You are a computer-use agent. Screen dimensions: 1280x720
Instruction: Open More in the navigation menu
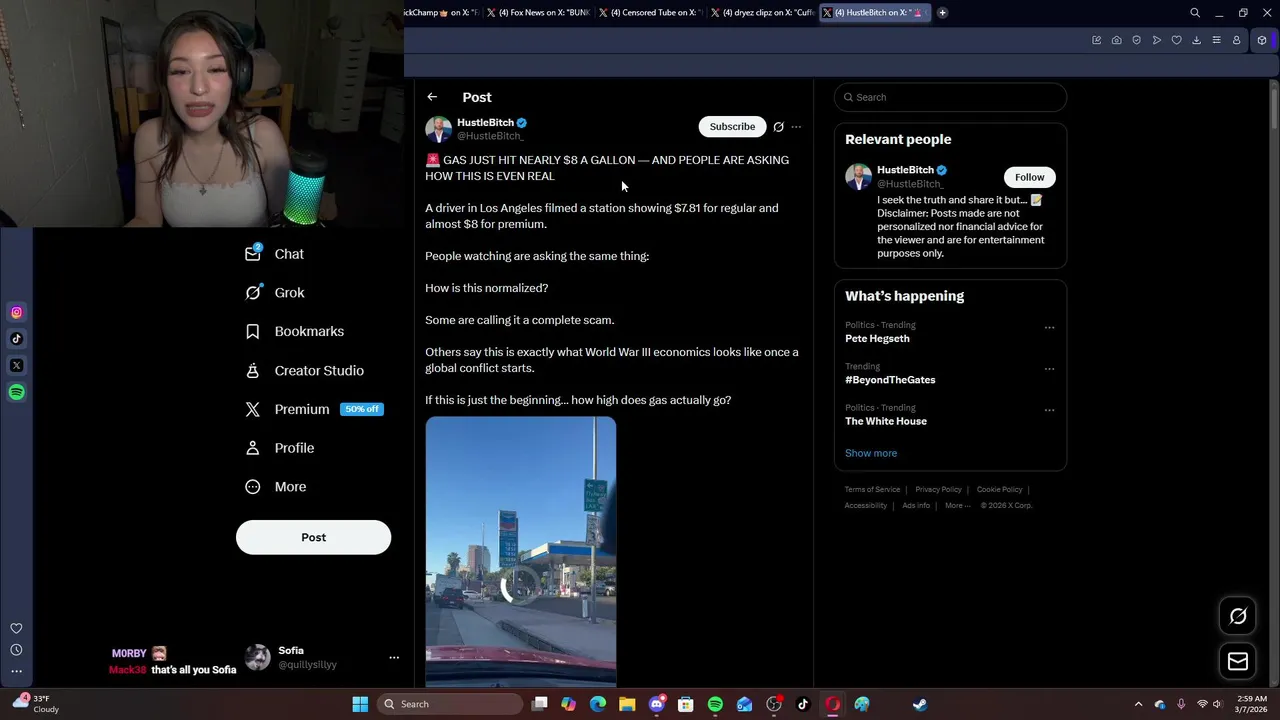276,487
